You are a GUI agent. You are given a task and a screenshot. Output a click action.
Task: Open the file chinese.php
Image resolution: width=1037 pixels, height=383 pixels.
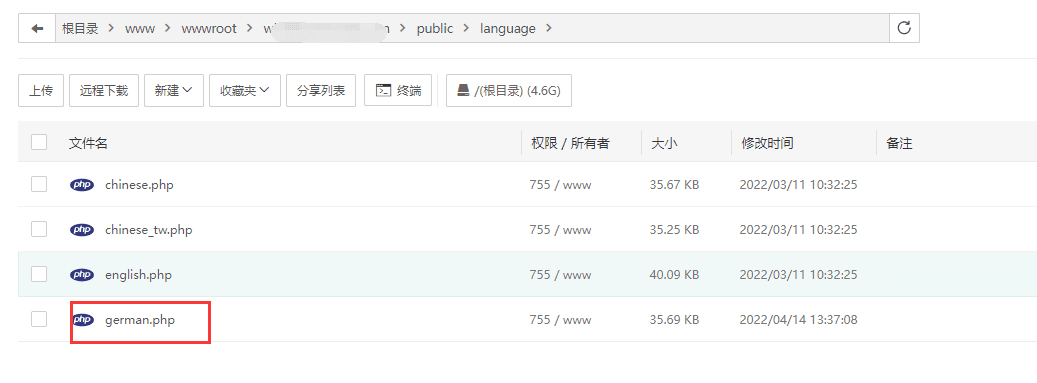(x=139, y=185)
